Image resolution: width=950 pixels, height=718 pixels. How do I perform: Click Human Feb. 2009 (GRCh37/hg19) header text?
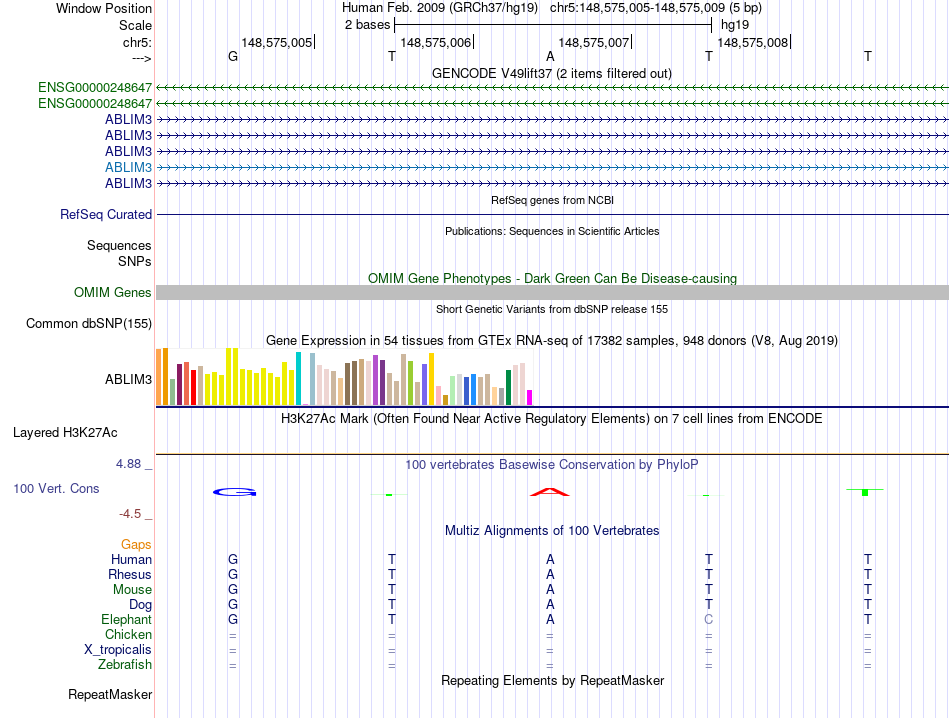tap(440, 8)
